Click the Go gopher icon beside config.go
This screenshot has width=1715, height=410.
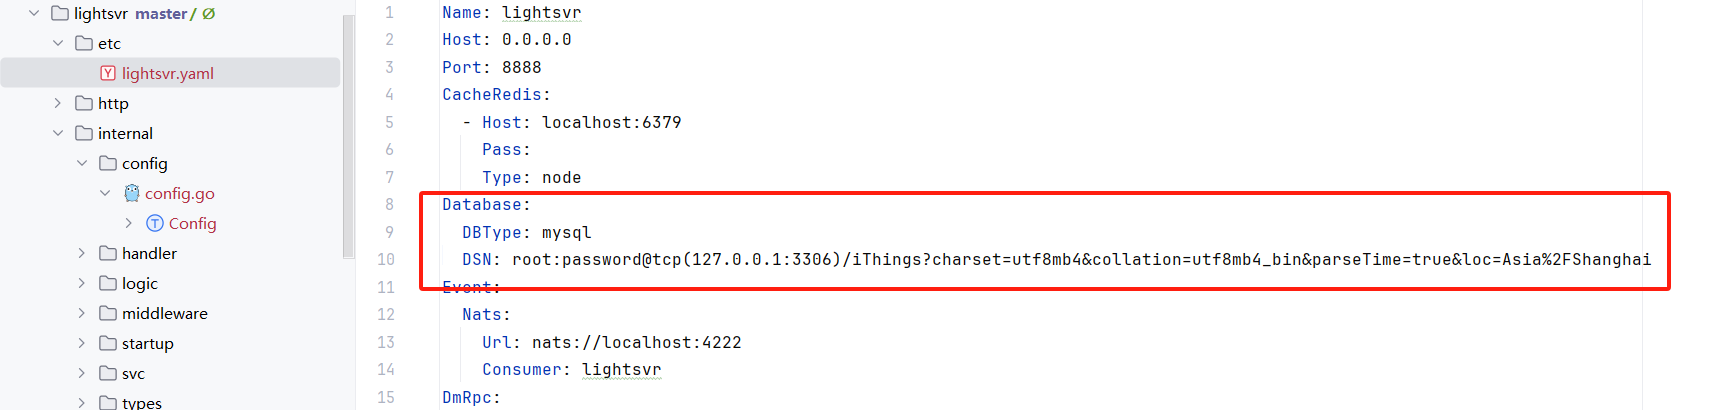tap(131, 193)
